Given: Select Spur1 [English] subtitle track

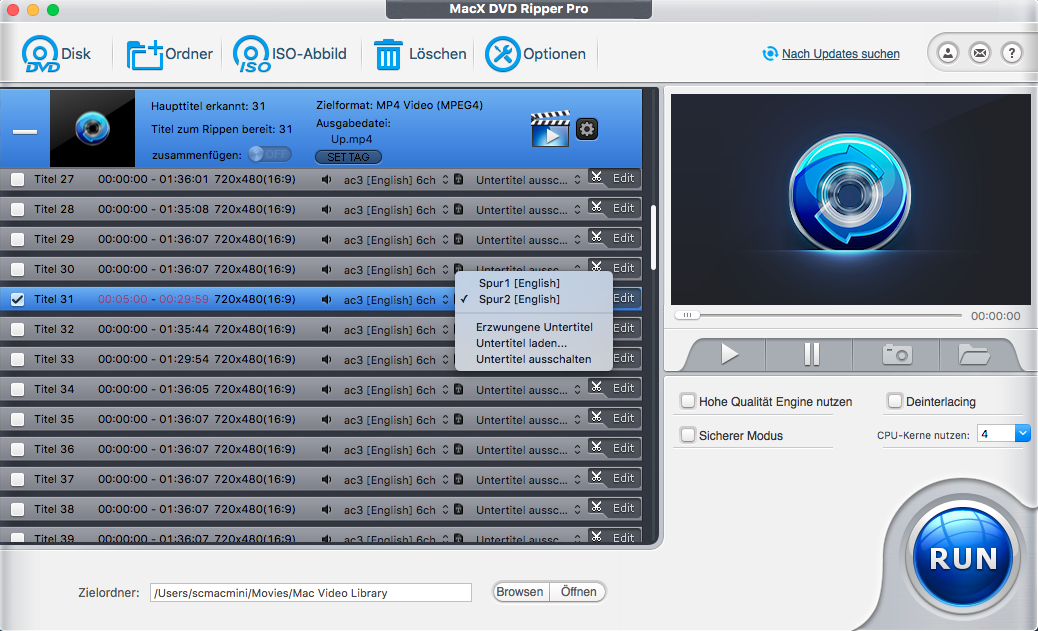Looking at the screenshot, I should click(x=534, y=283).
